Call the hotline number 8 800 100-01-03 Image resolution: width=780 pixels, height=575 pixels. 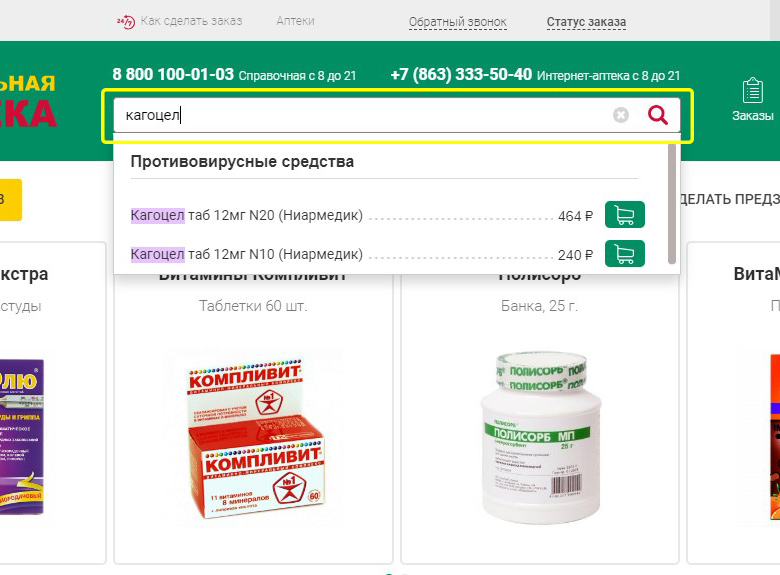coord(173,75)
